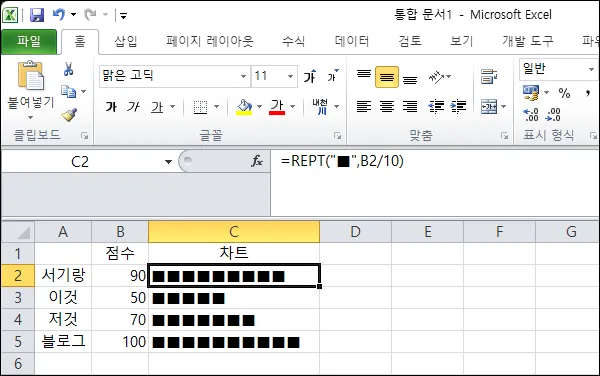The width and height of the screenshot is (600, 376).
Task: Toggle Bold formatting
Action: click(111, 107)
